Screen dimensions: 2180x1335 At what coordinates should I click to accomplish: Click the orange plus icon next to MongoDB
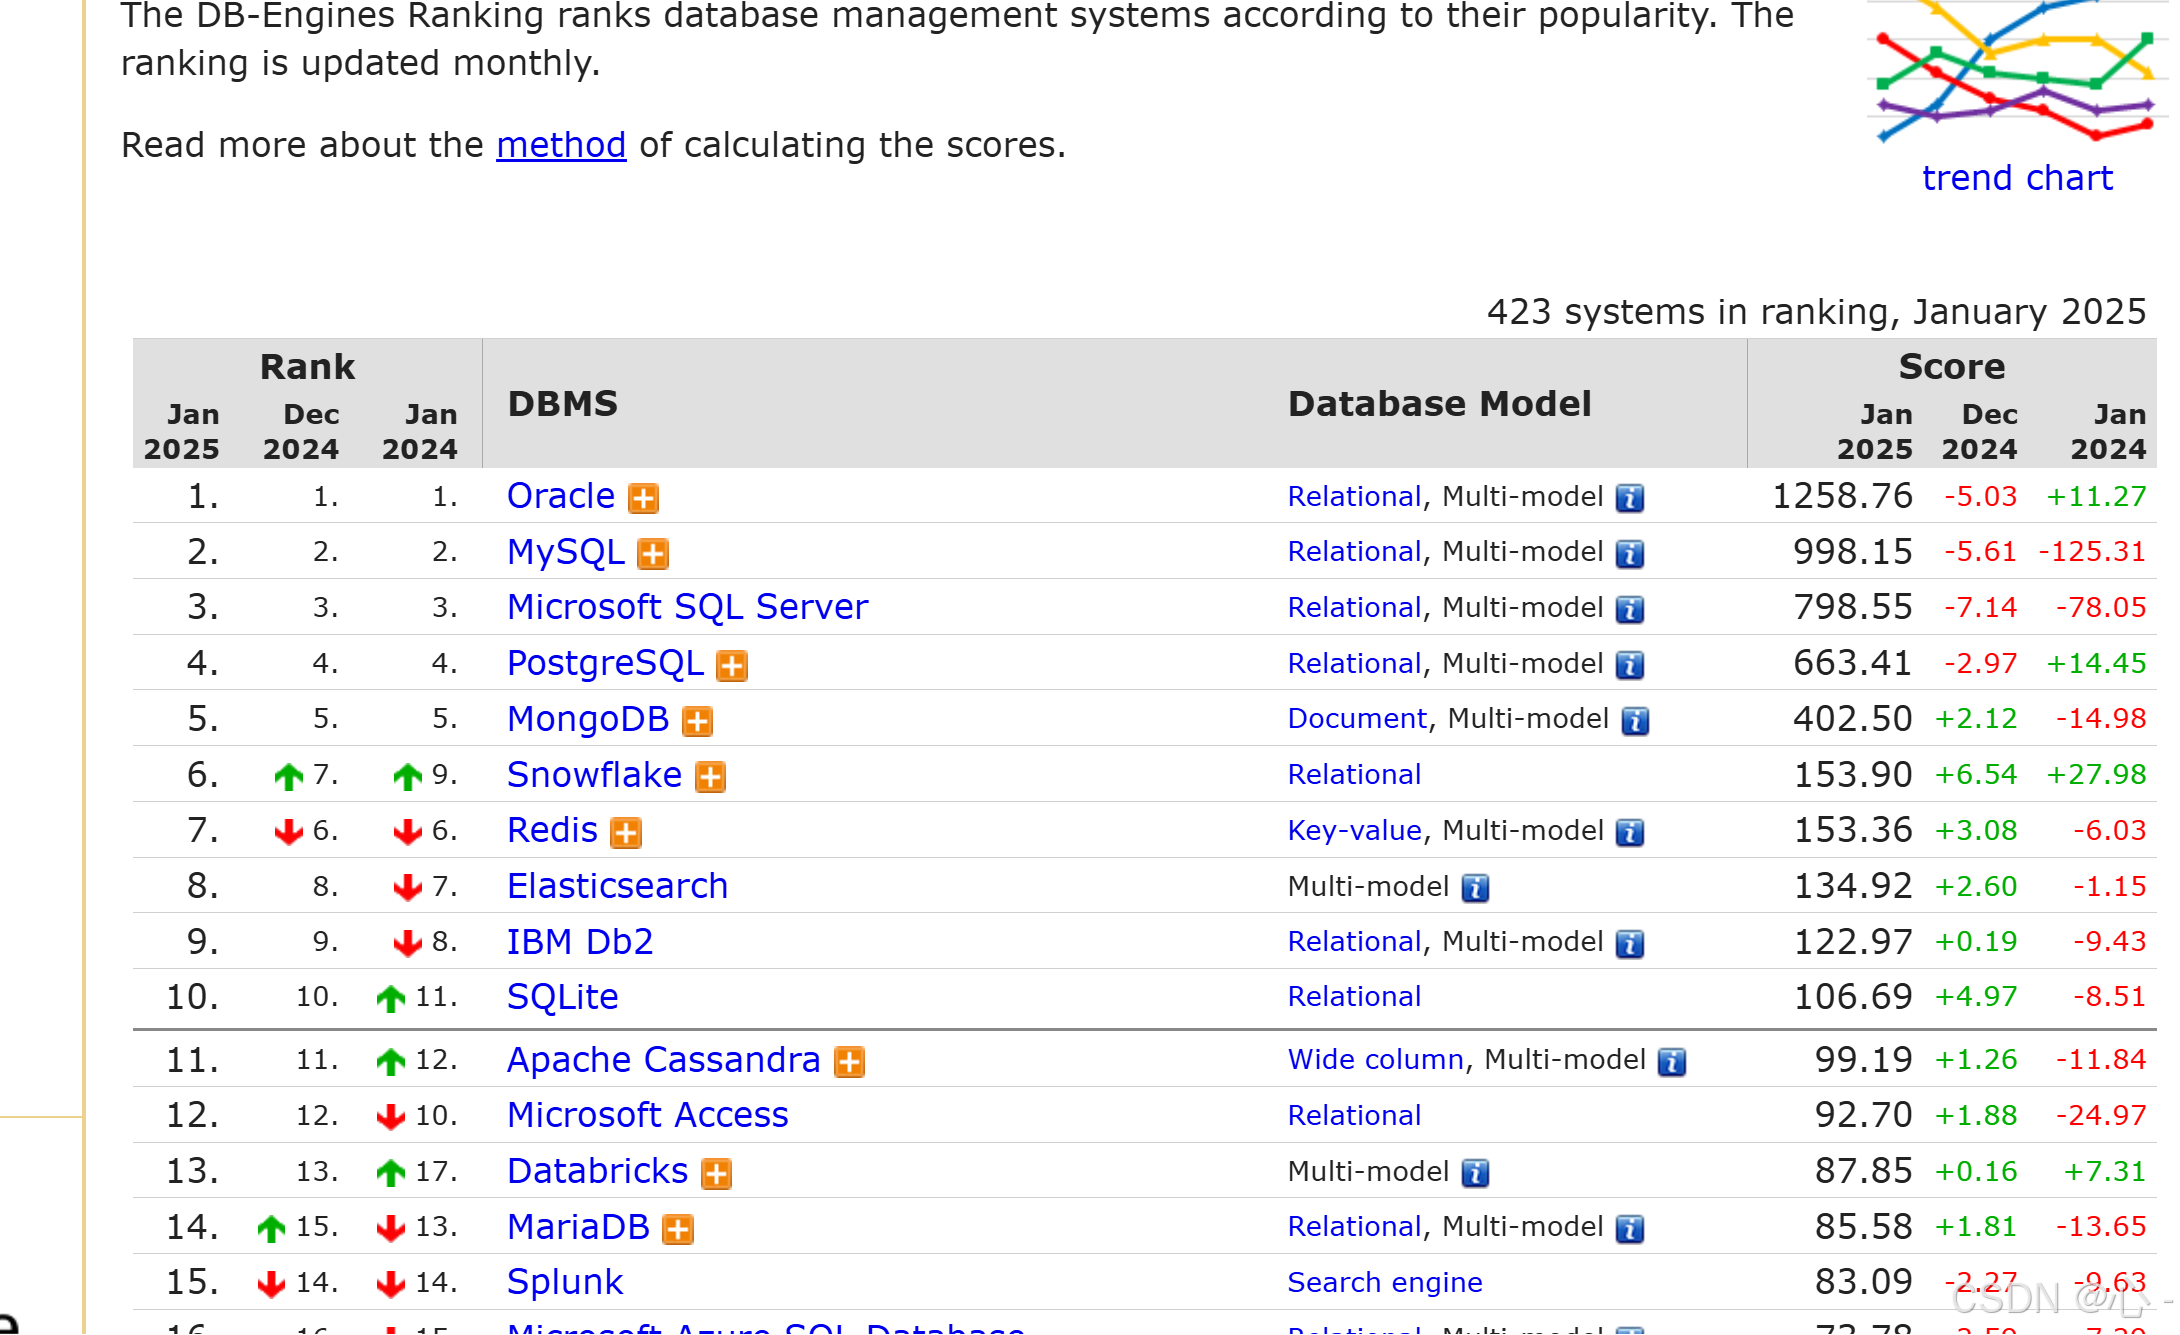[x=697, y=721]
